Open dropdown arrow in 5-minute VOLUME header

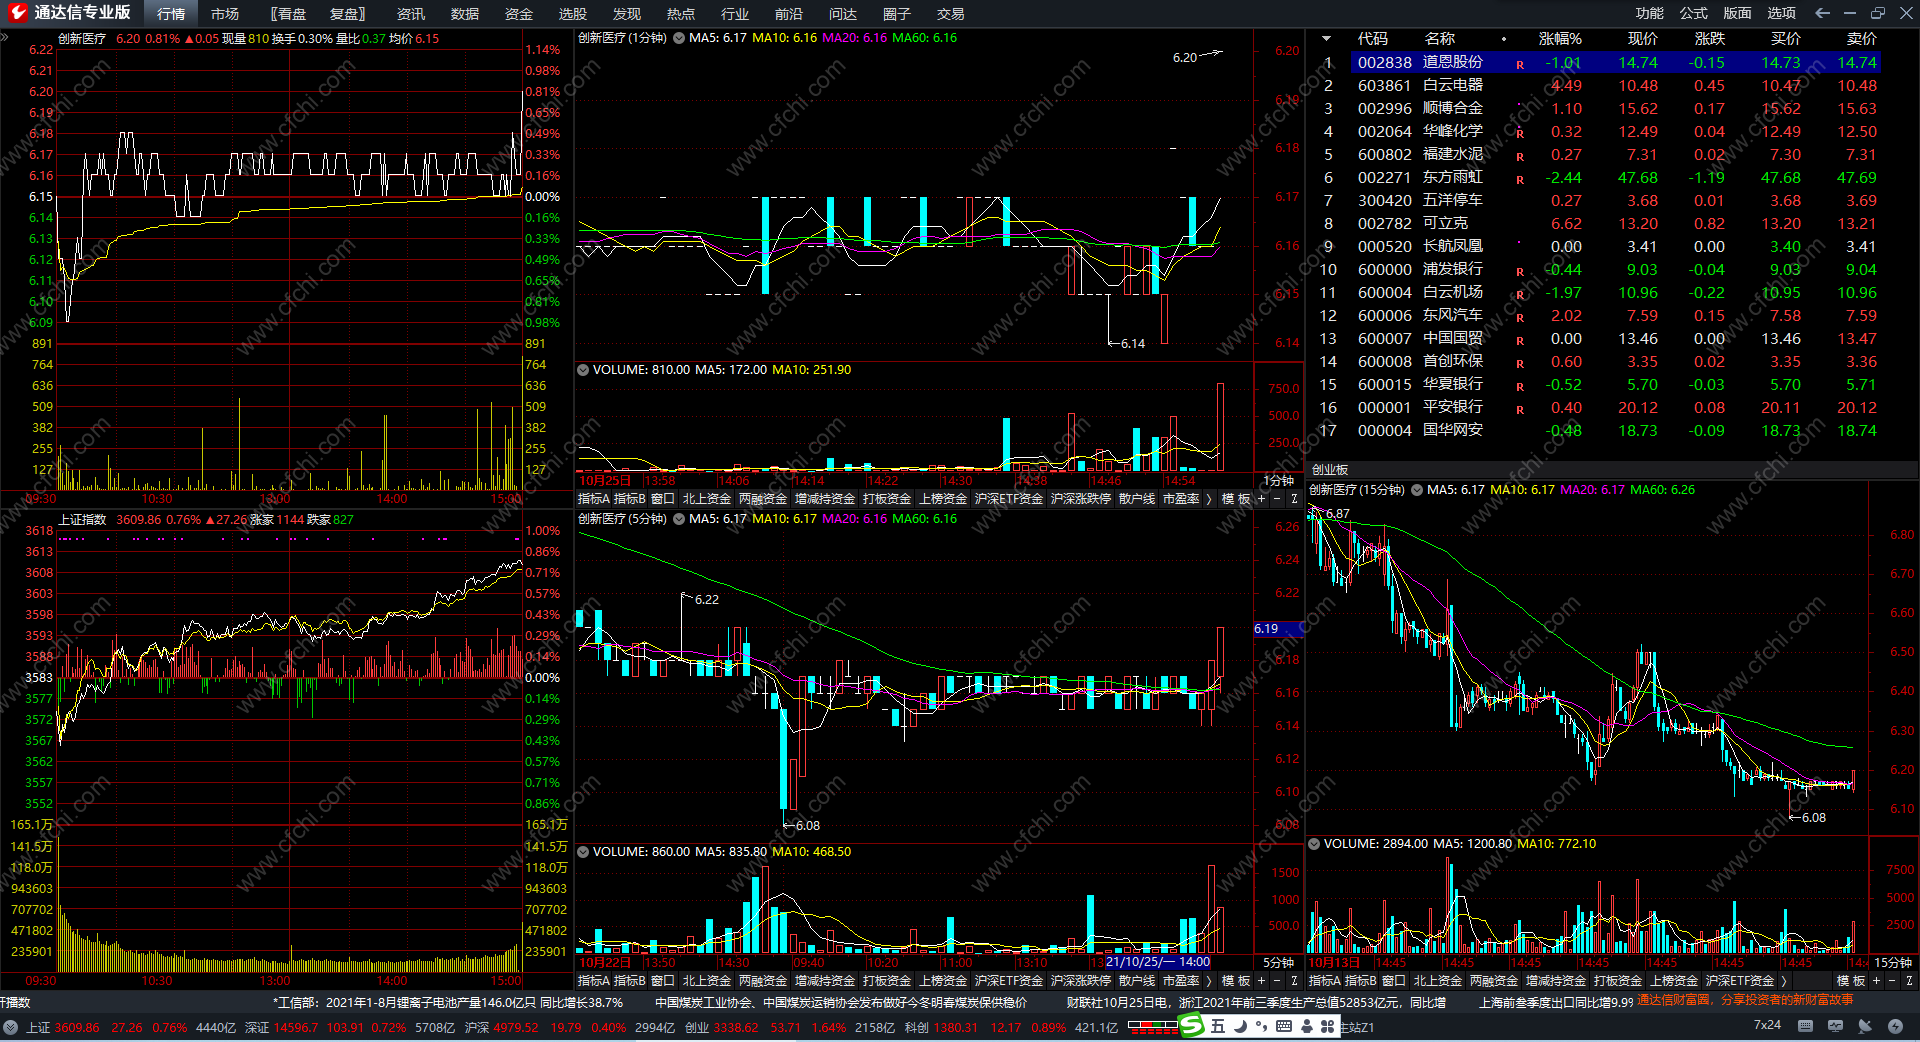pyautogui.click(x=583, y=852)
